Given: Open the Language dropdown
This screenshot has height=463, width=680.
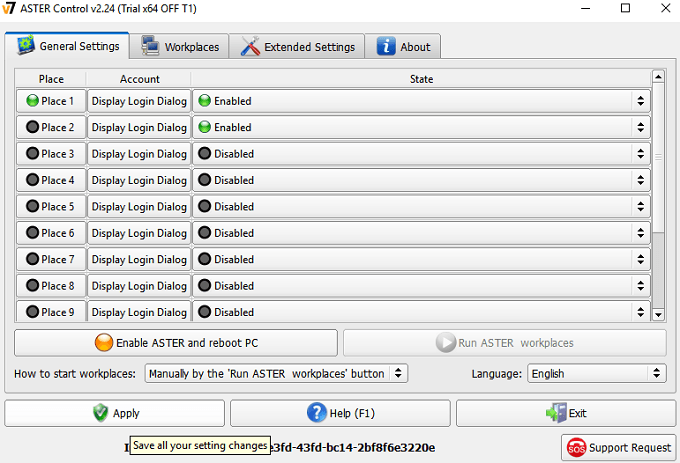Looking at the screenshot, I should [x=596, y=373].
